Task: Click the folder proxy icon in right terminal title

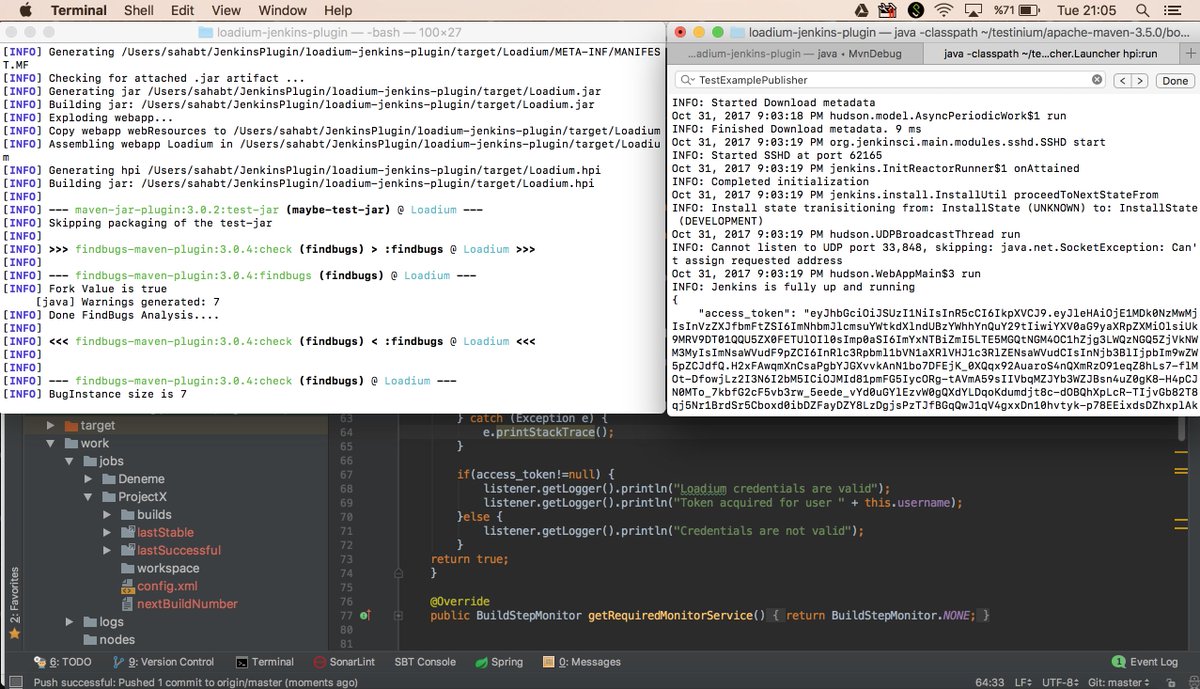Action: (738, 33)
